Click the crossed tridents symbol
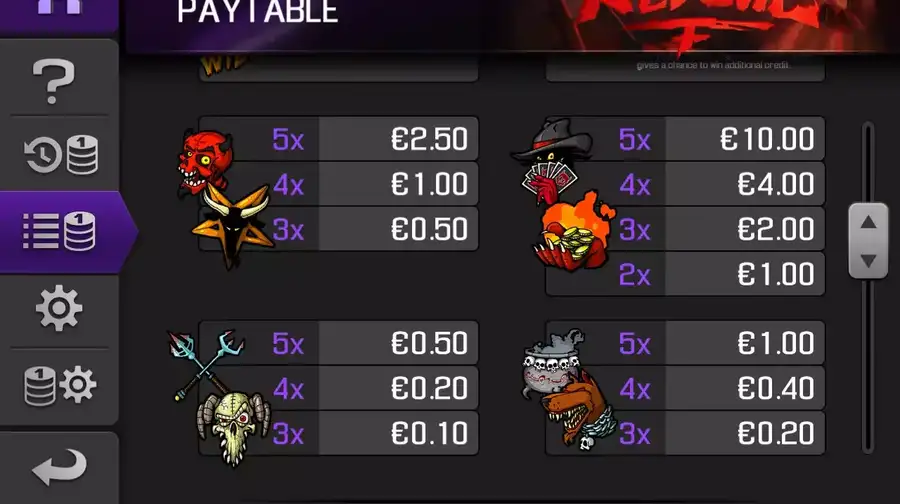The height and width of the screenshot is (504, 900). [x=205, y=363]
